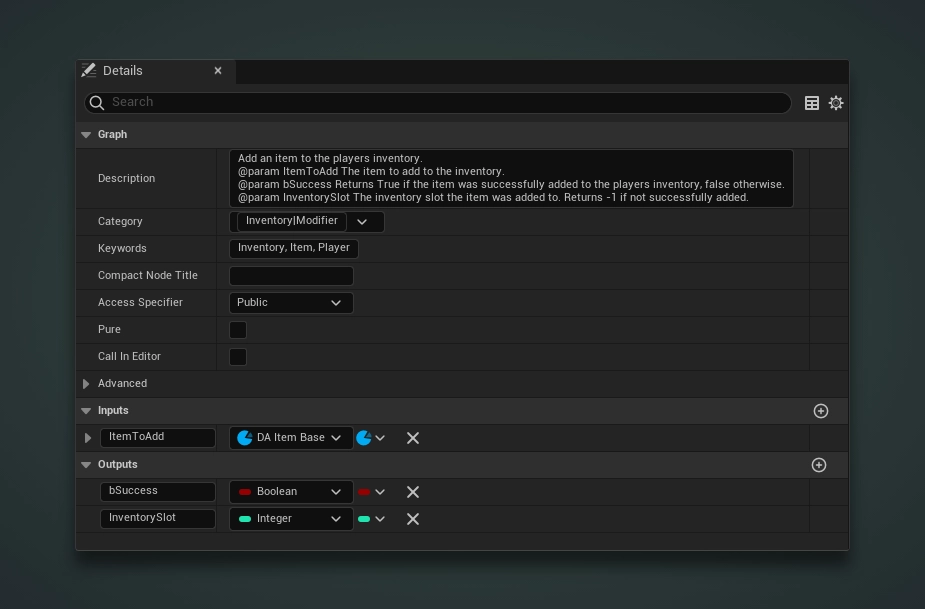Collapse the Graph section
This screenshot has height=609, width=925.
86,135
